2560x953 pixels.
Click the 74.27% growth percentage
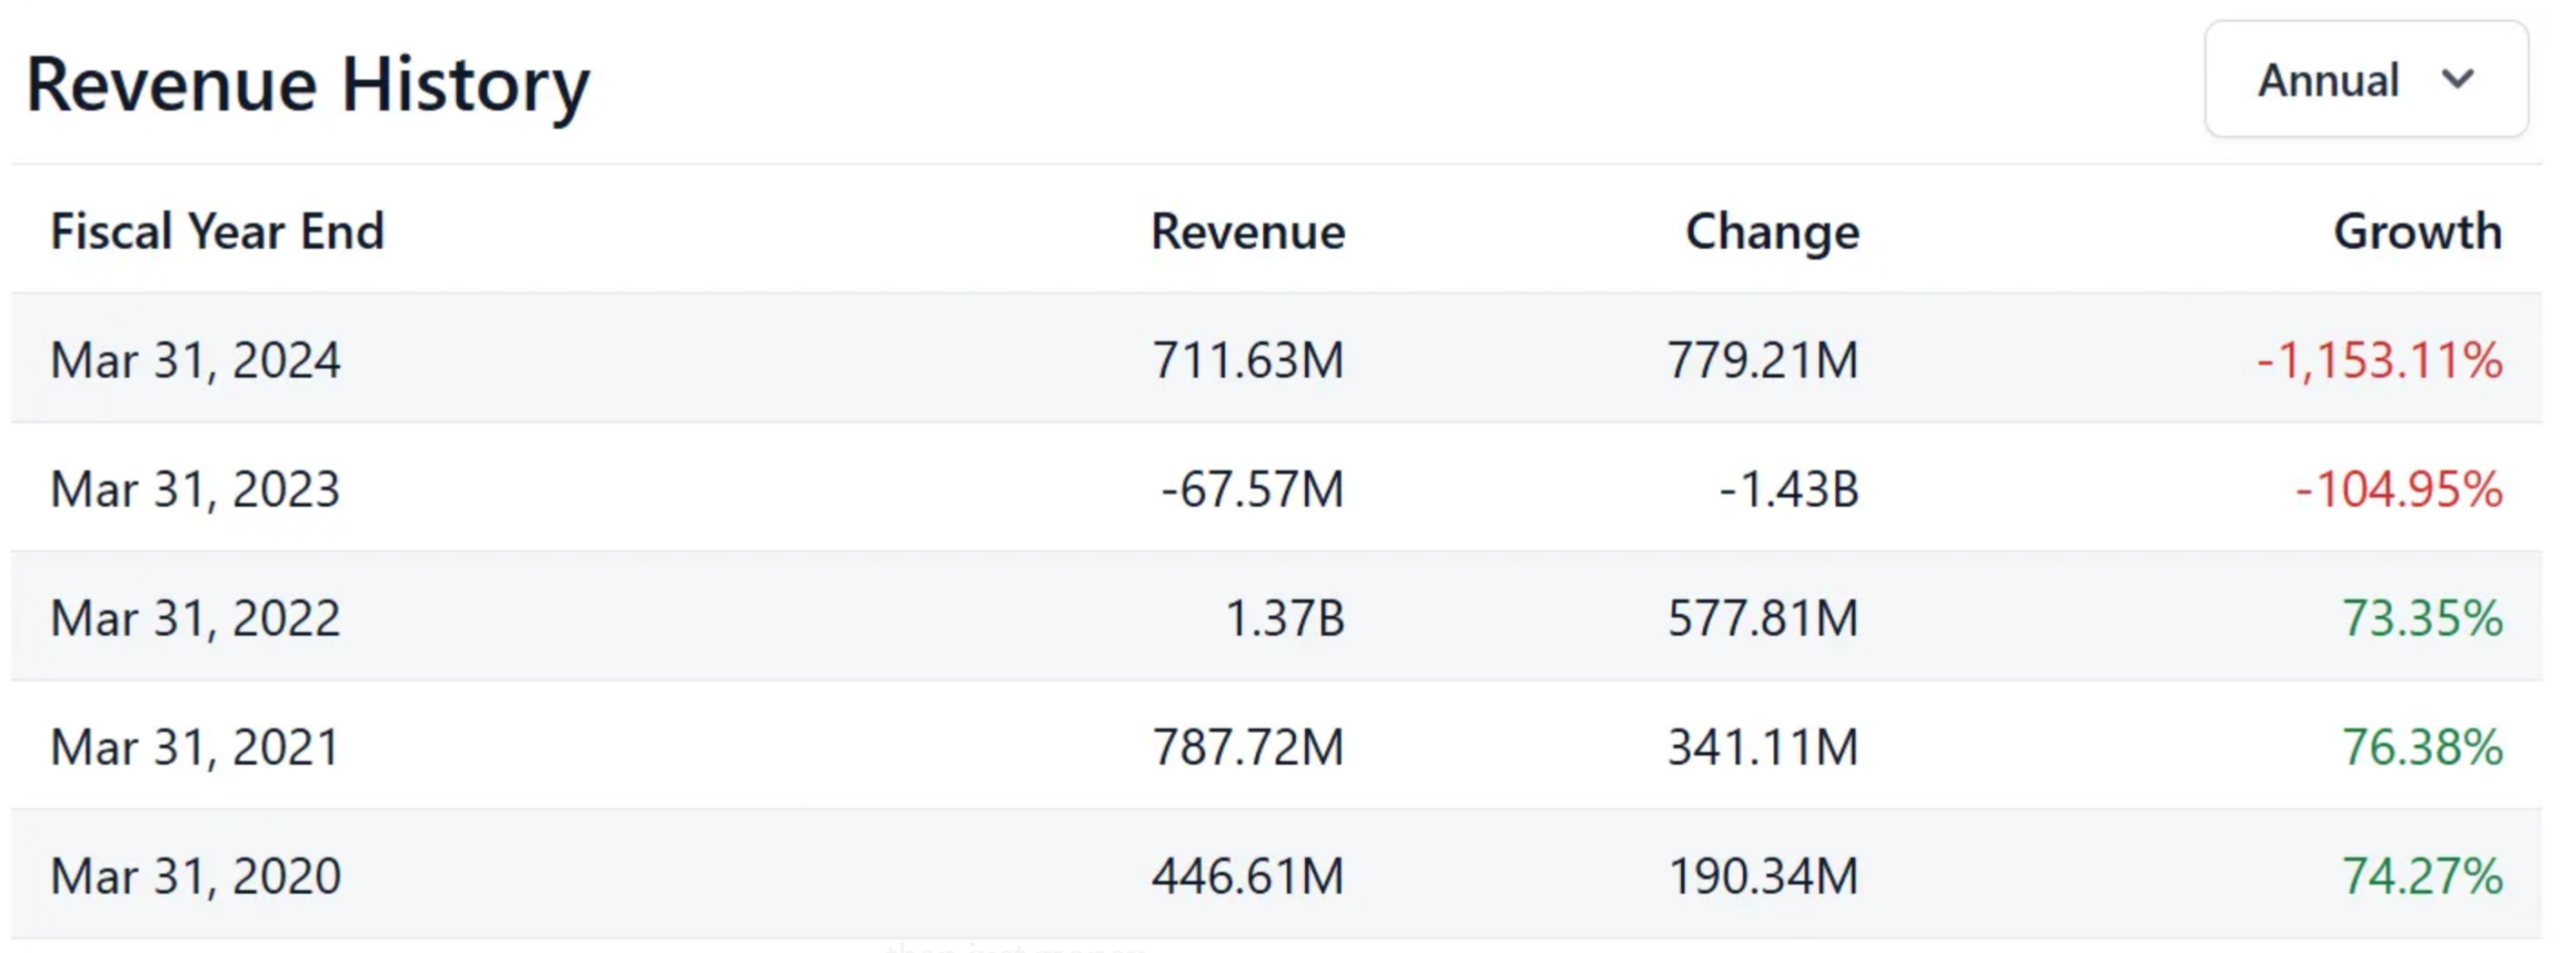coord(2418,875)
